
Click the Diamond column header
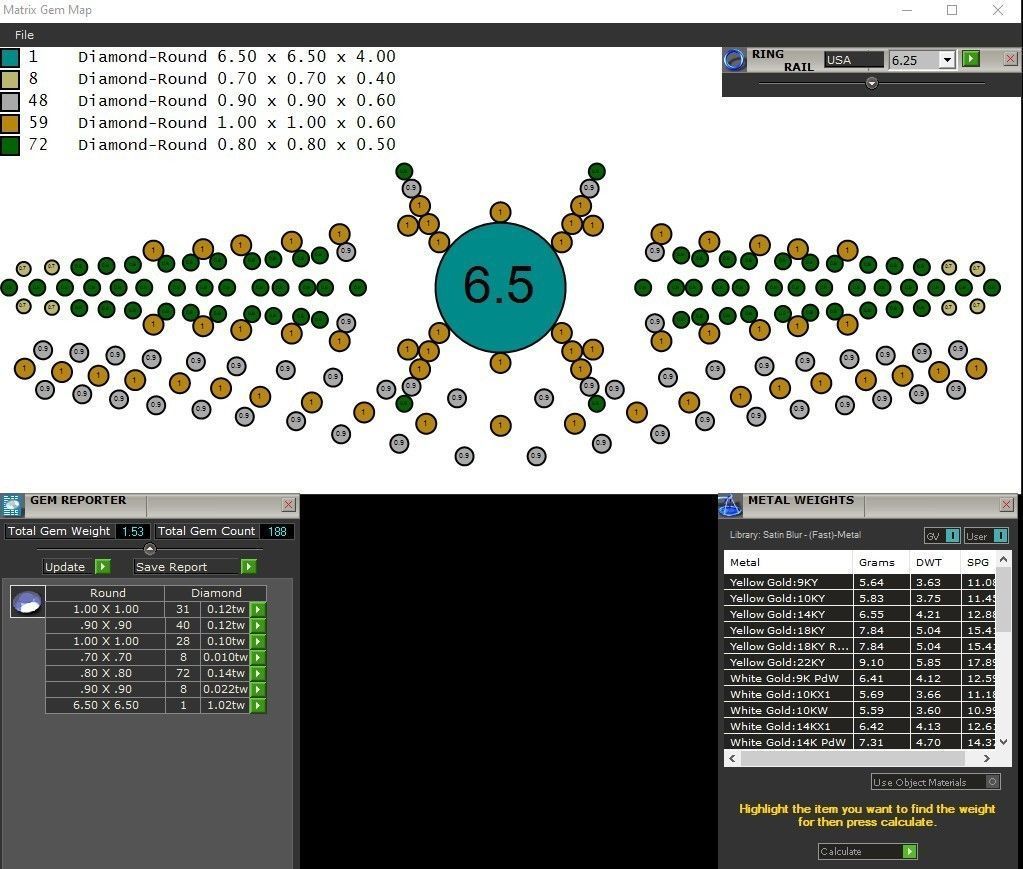pyautogui.click(x=216, y=592)
